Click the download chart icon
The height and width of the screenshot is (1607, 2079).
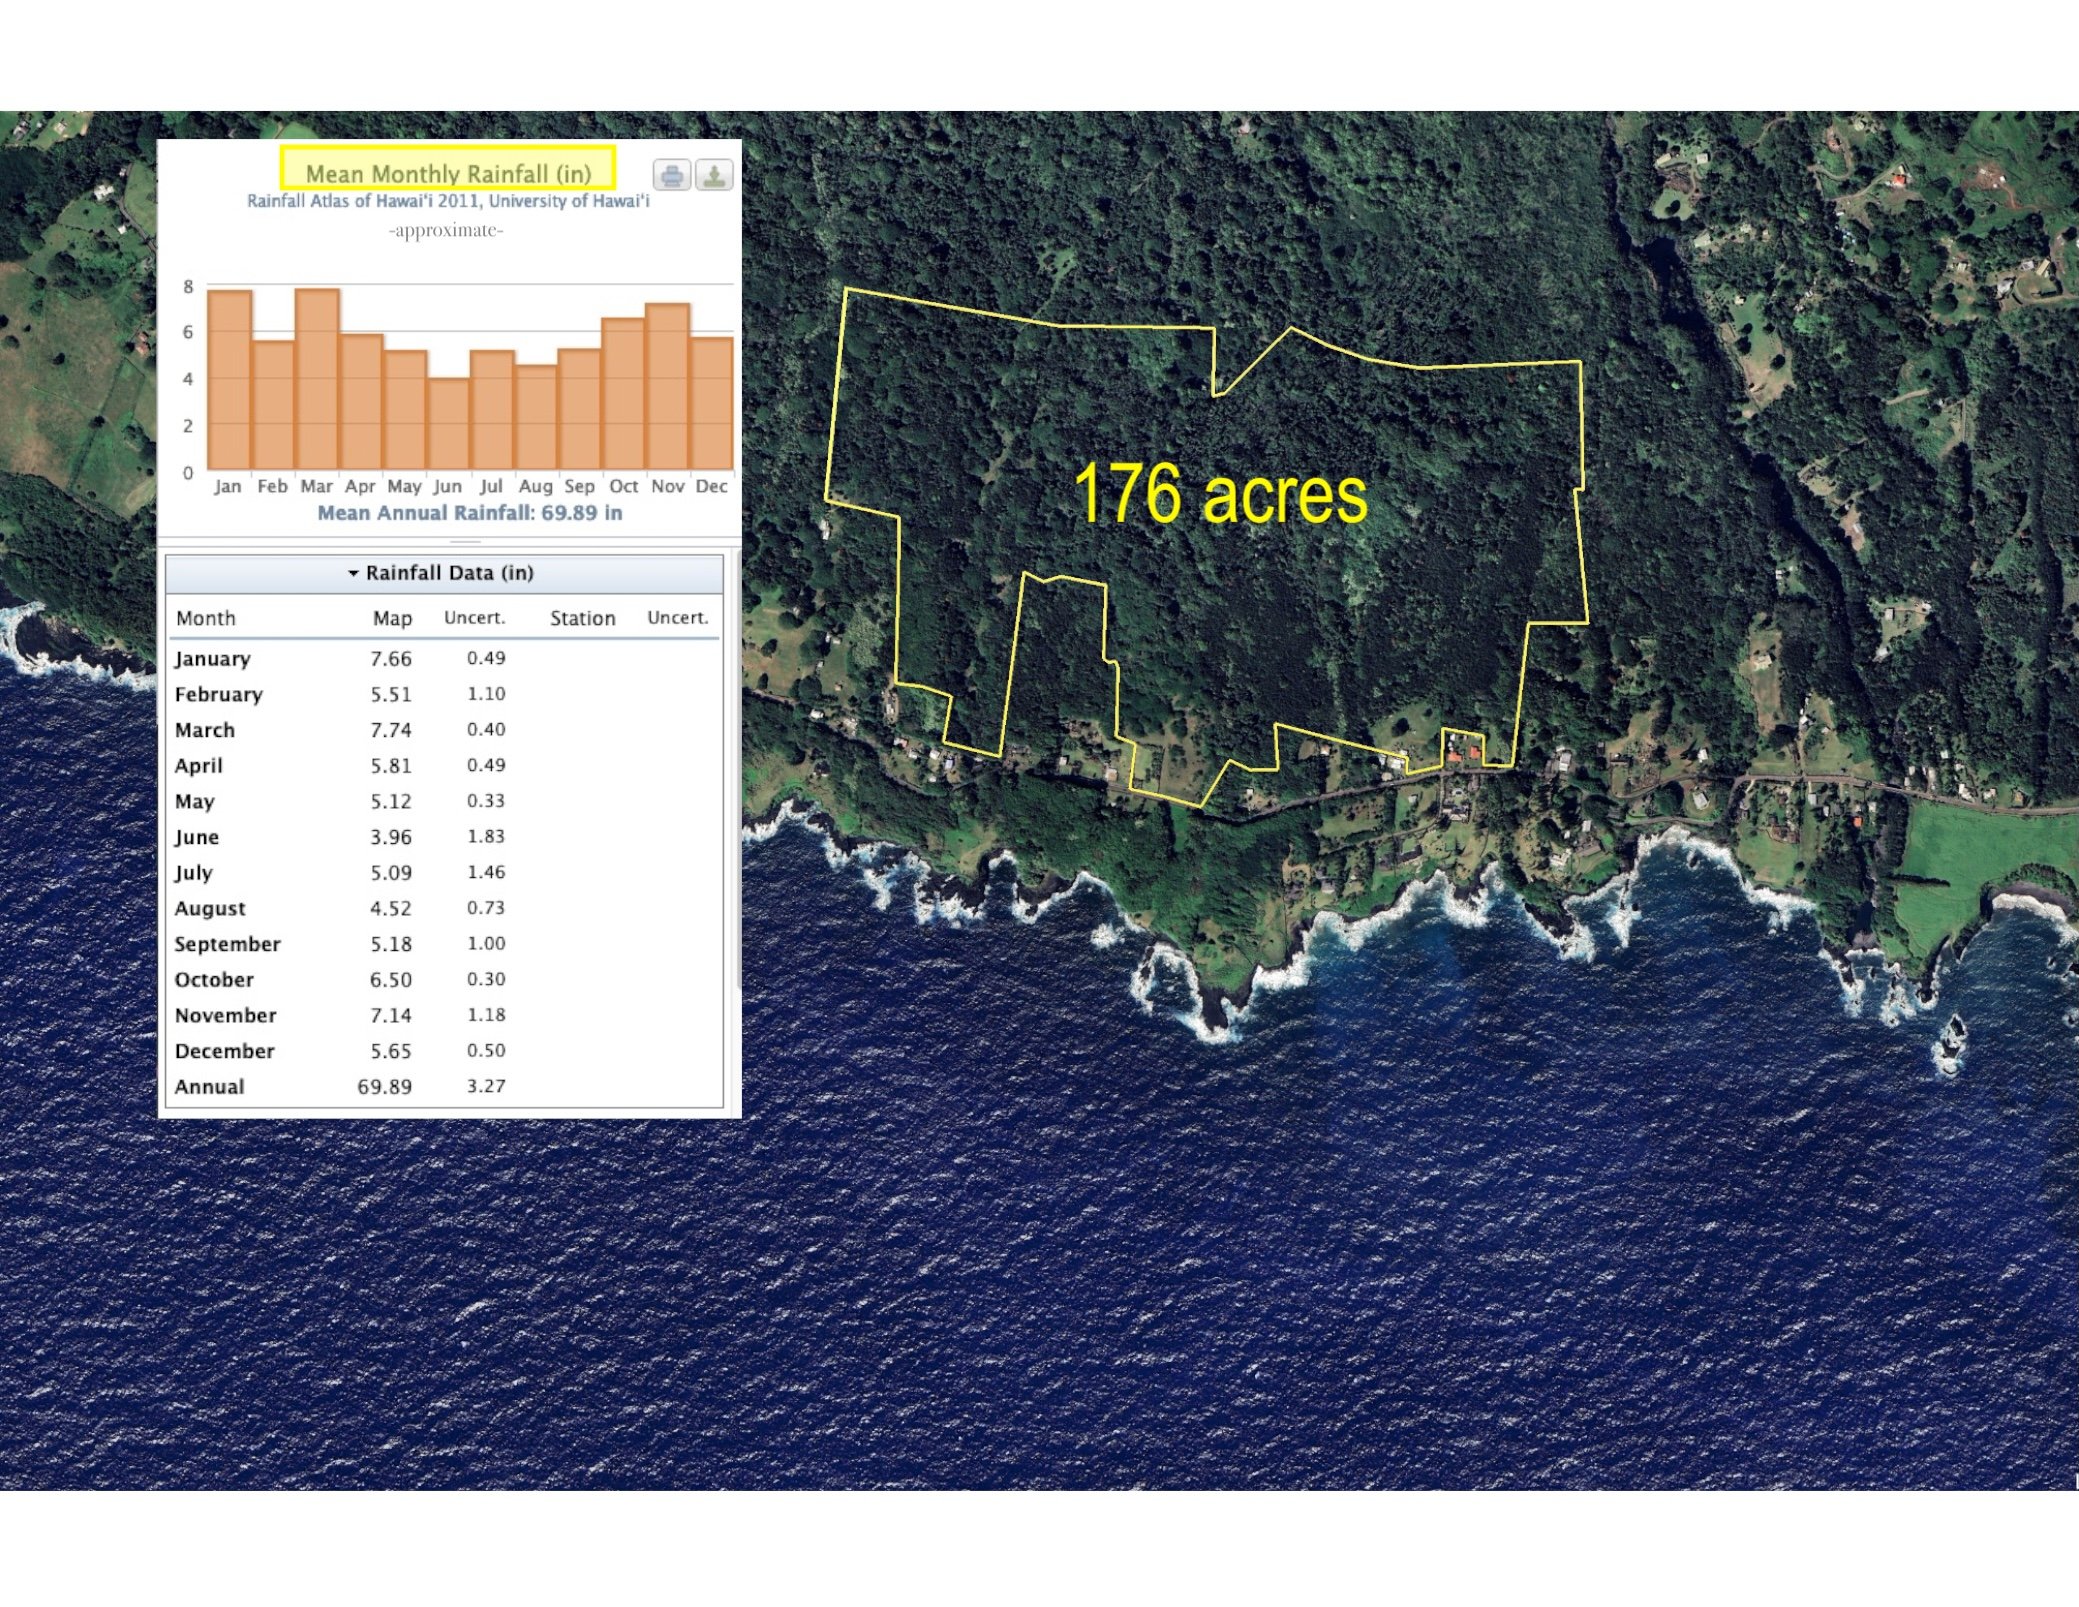tap(714, 176)
